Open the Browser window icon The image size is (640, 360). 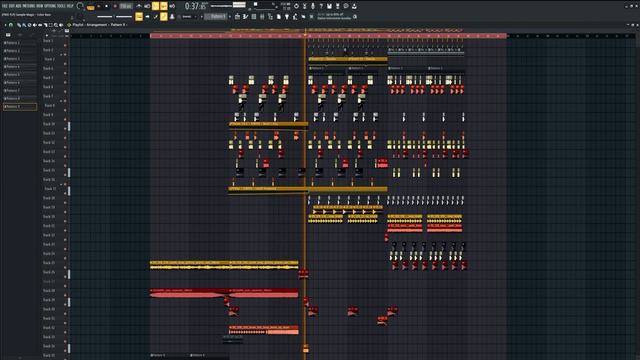[270, 17]
